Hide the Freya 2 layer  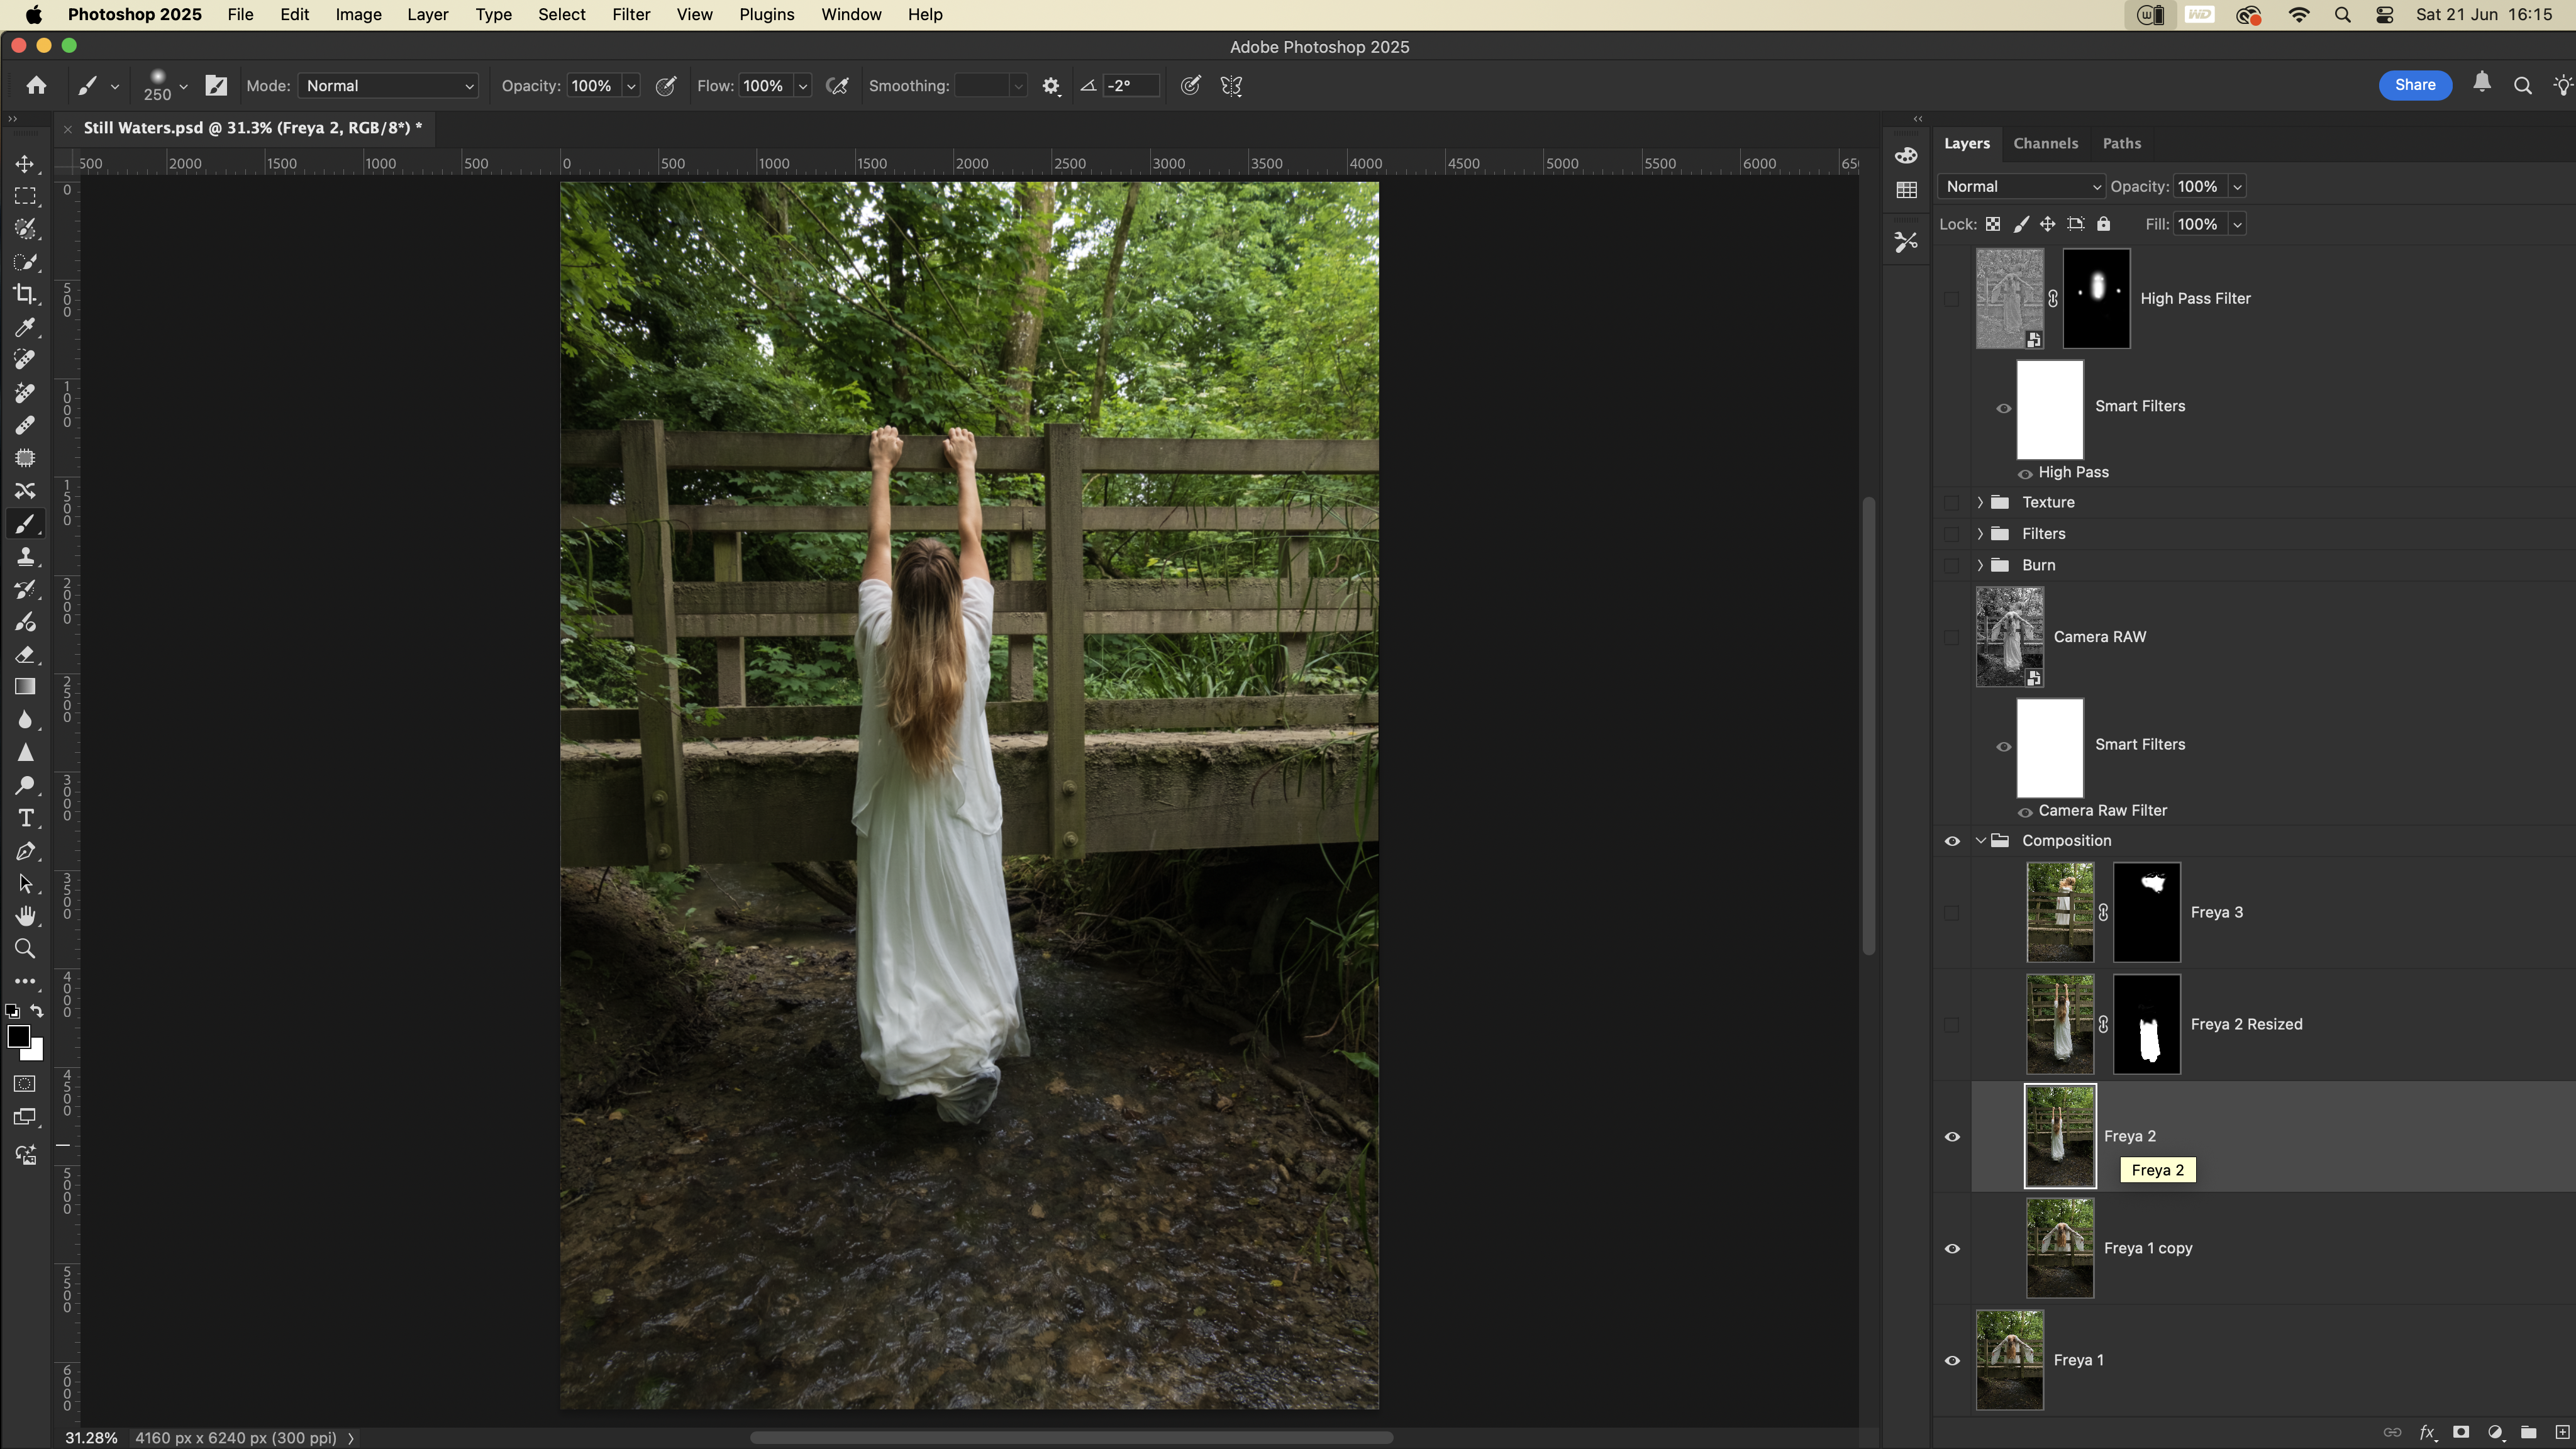point(1952,1137)
